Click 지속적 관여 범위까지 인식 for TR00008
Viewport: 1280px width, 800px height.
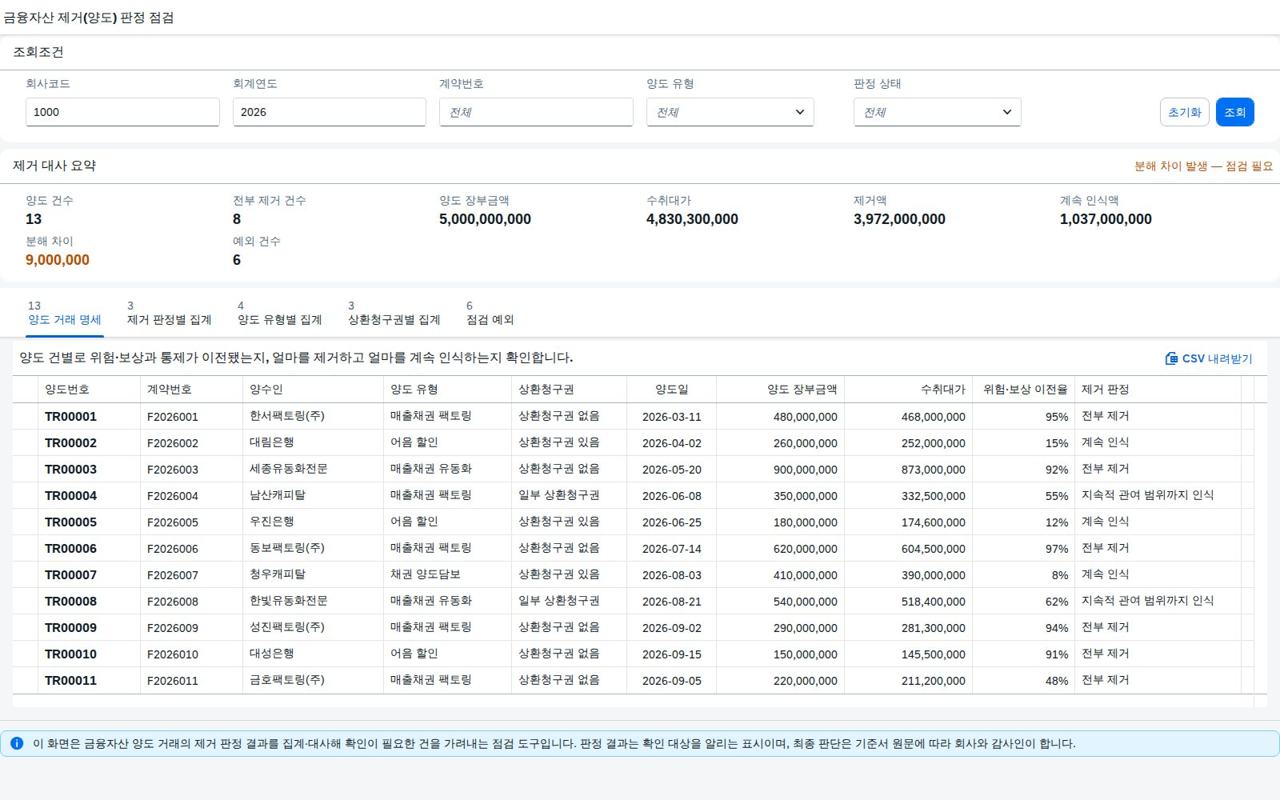coord(1147,601)
